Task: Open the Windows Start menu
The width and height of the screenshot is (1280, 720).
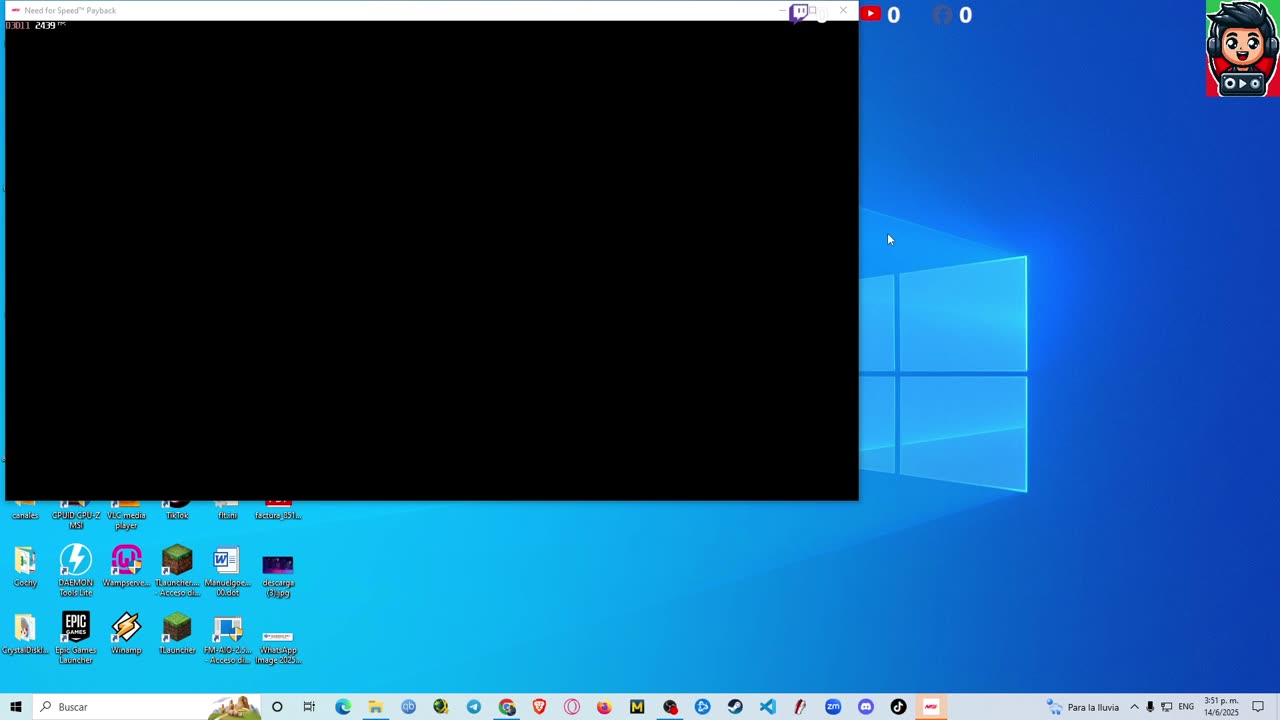Action: point(16,707)
